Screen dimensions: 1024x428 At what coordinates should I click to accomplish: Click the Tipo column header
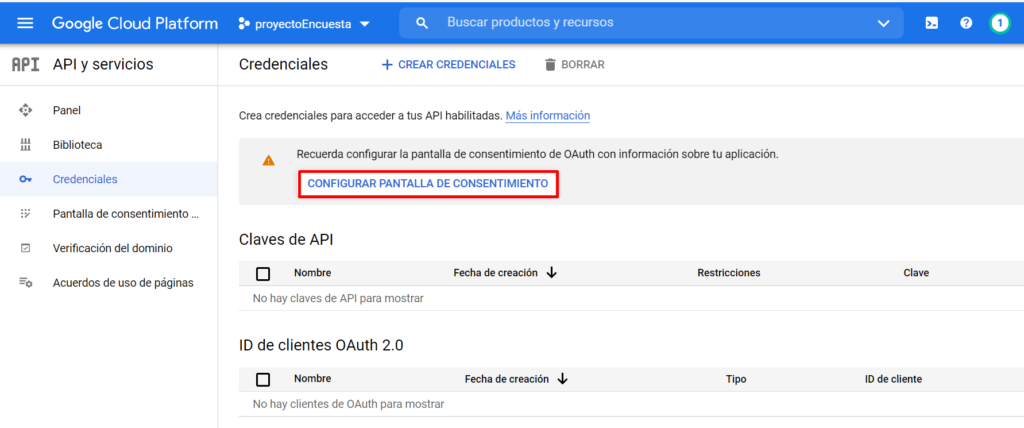tap(736, 379)
